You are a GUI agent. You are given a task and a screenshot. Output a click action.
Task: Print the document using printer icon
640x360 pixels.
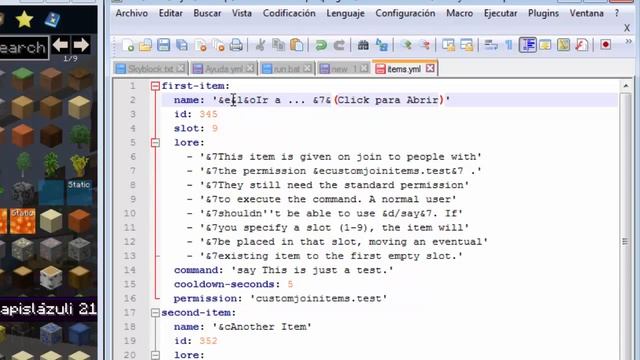click(x=236, y=45)
